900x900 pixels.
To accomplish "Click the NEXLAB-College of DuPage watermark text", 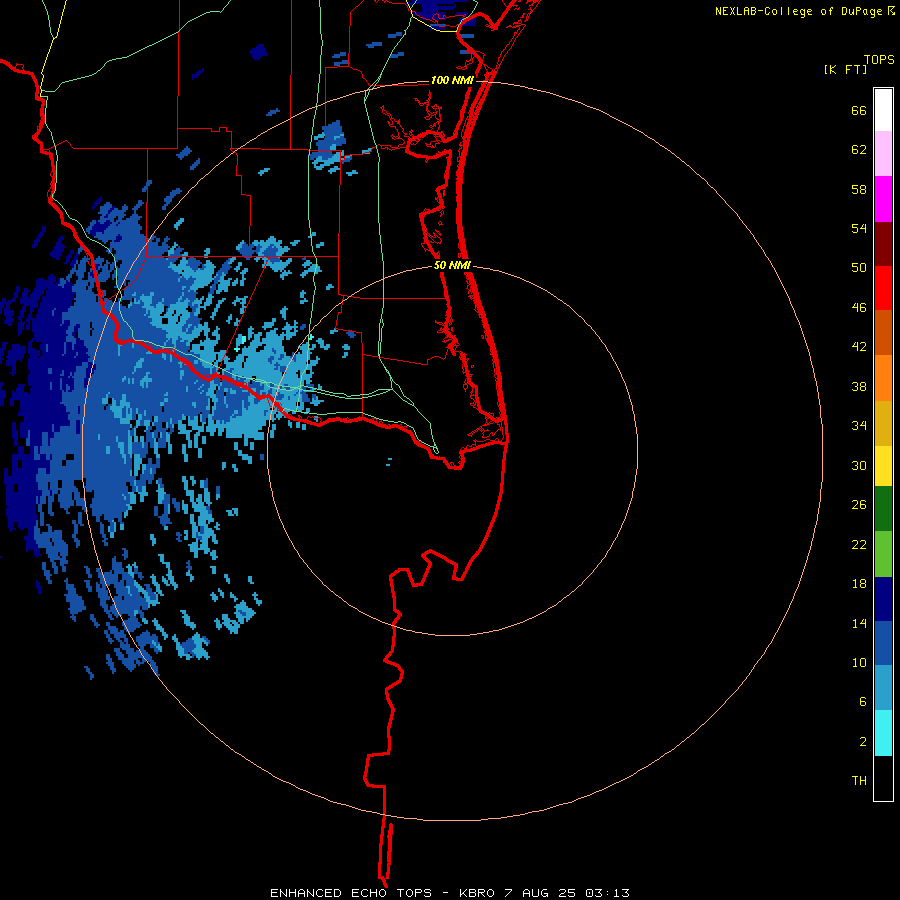I will (x=804, y=11).
